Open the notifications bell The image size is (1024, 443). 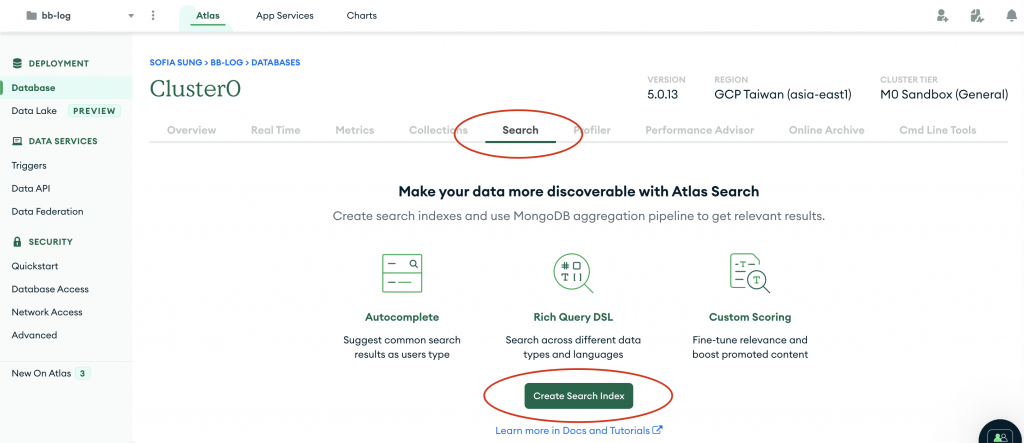coord(1012,16)
